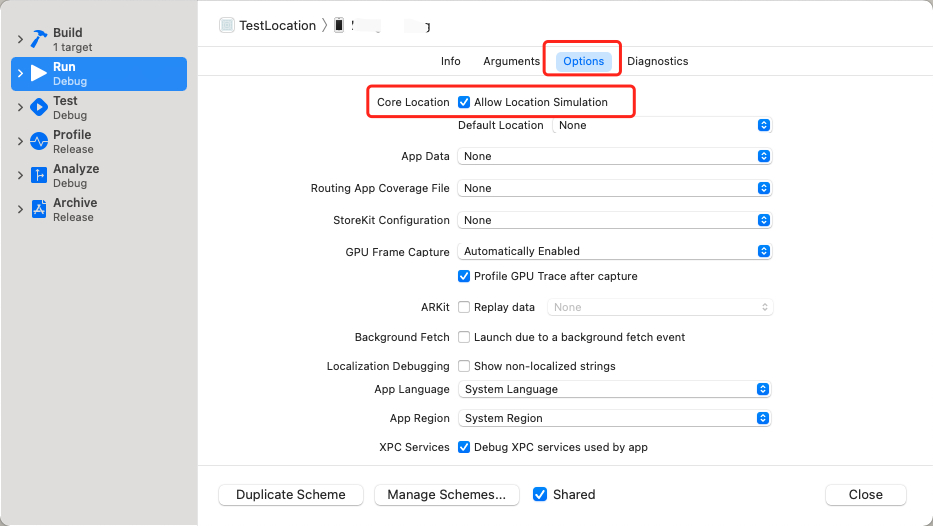Expand the Build action disclosure arrow

20,39
